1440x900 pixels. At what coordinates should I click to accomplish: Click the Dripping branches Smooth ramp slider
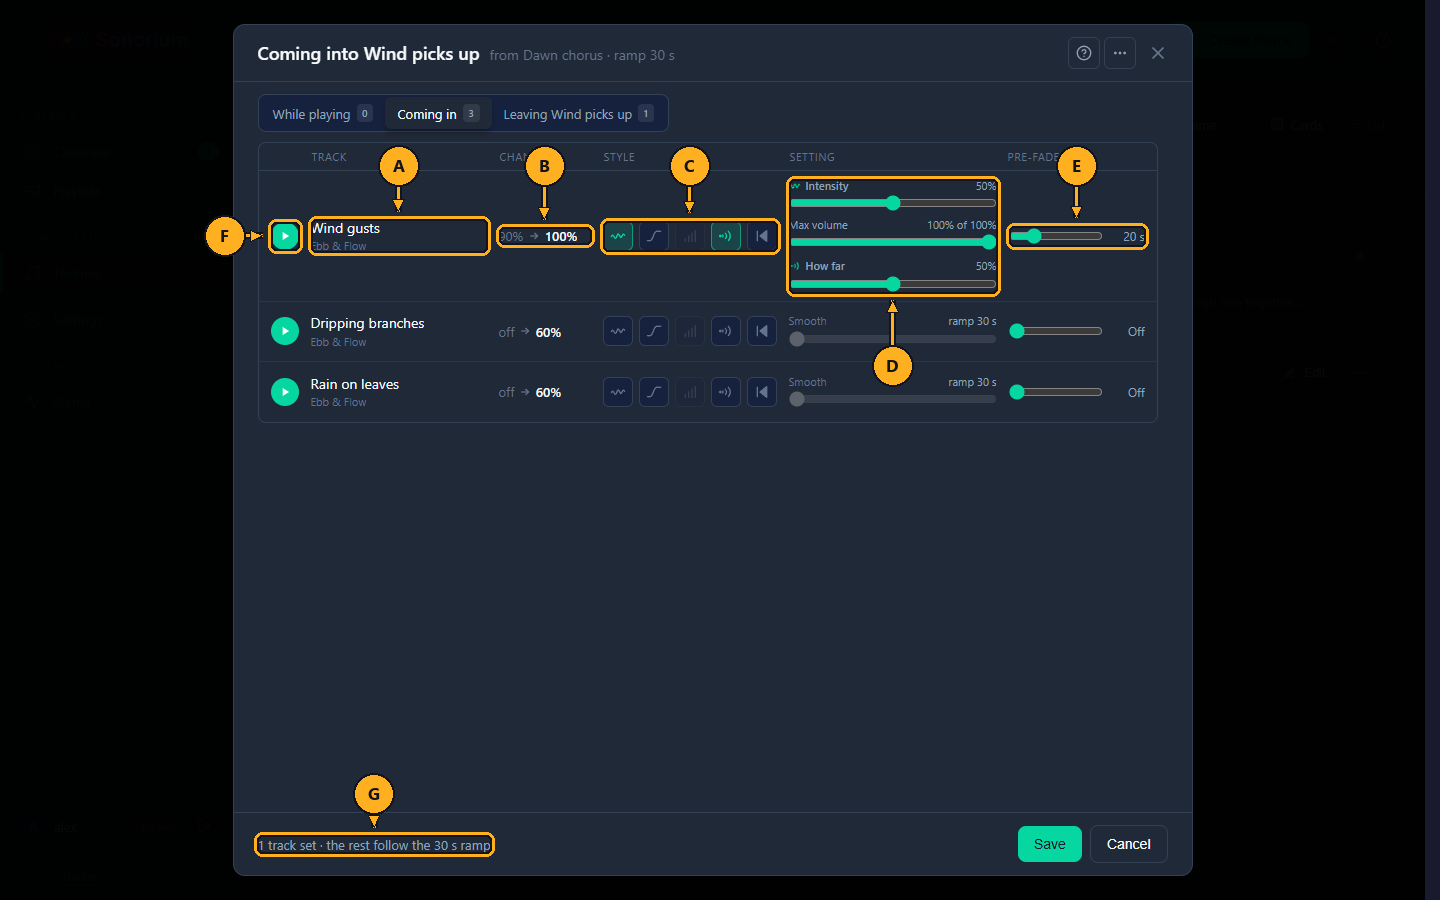coord(893,339)
